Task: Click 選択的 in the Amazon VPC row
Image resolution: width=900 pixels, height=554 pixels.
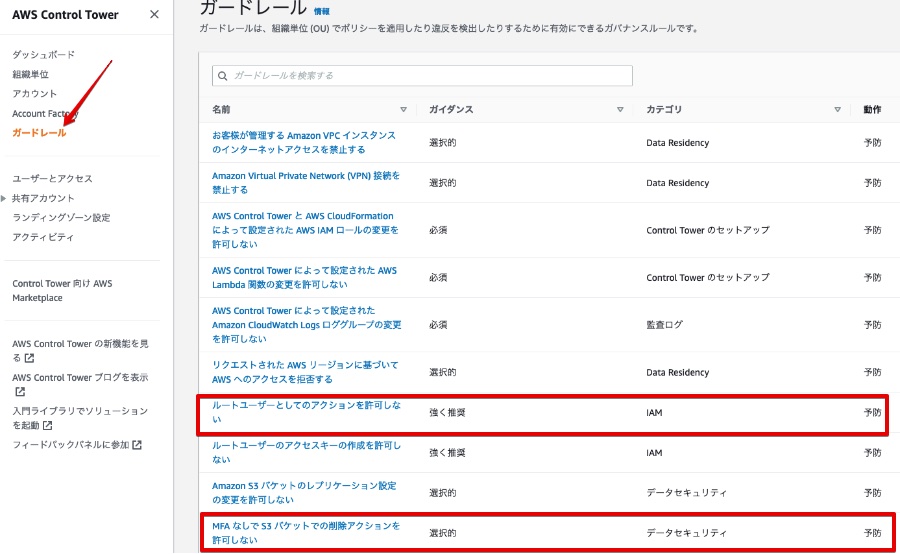Action: click(443, 143)
